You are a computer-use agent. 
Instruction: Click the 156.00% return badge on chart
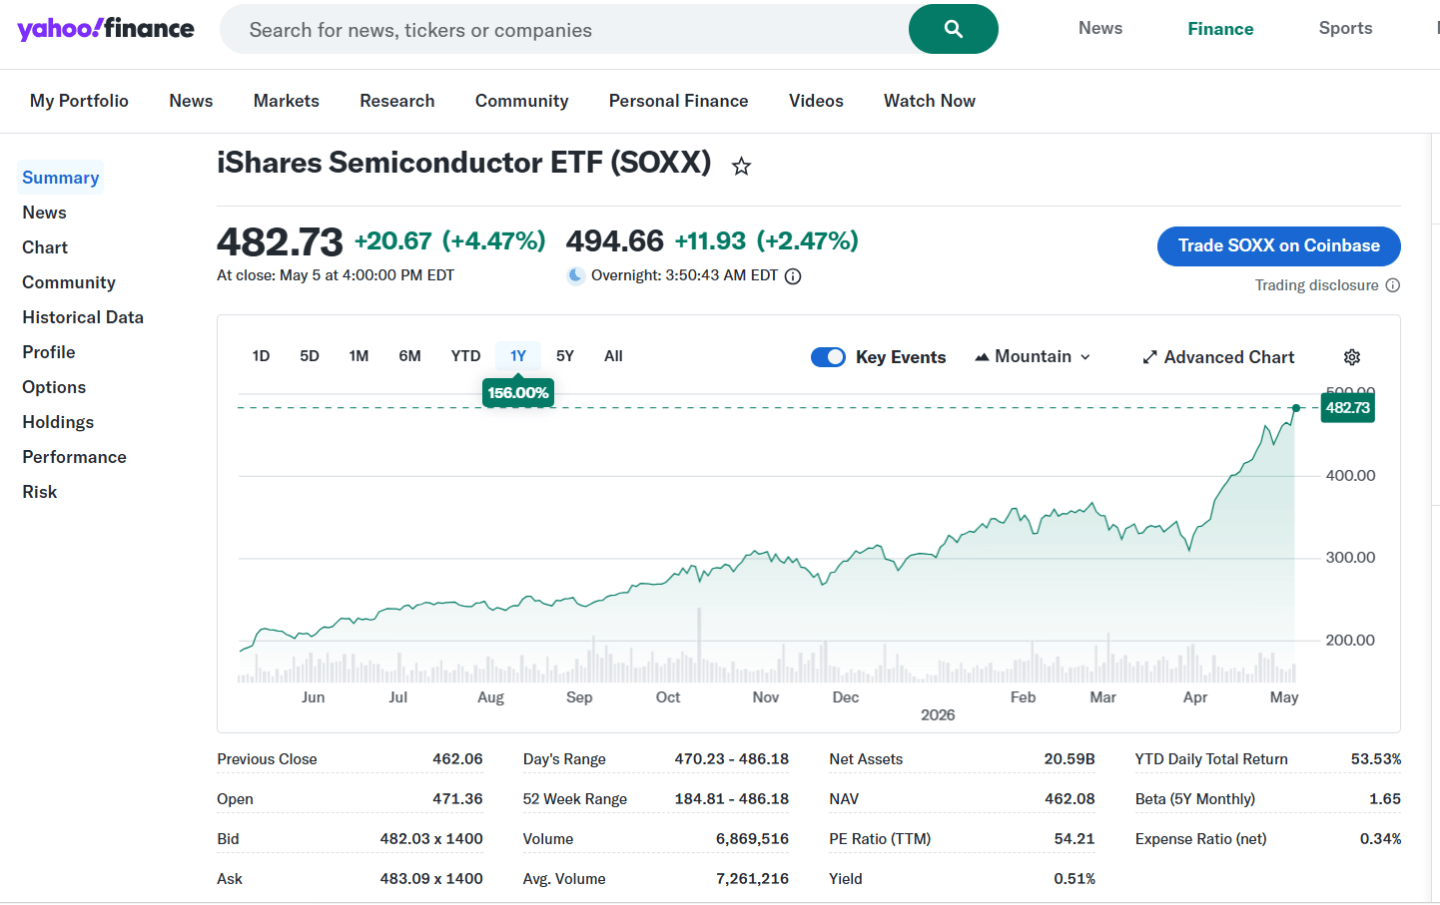pos(518,393)
